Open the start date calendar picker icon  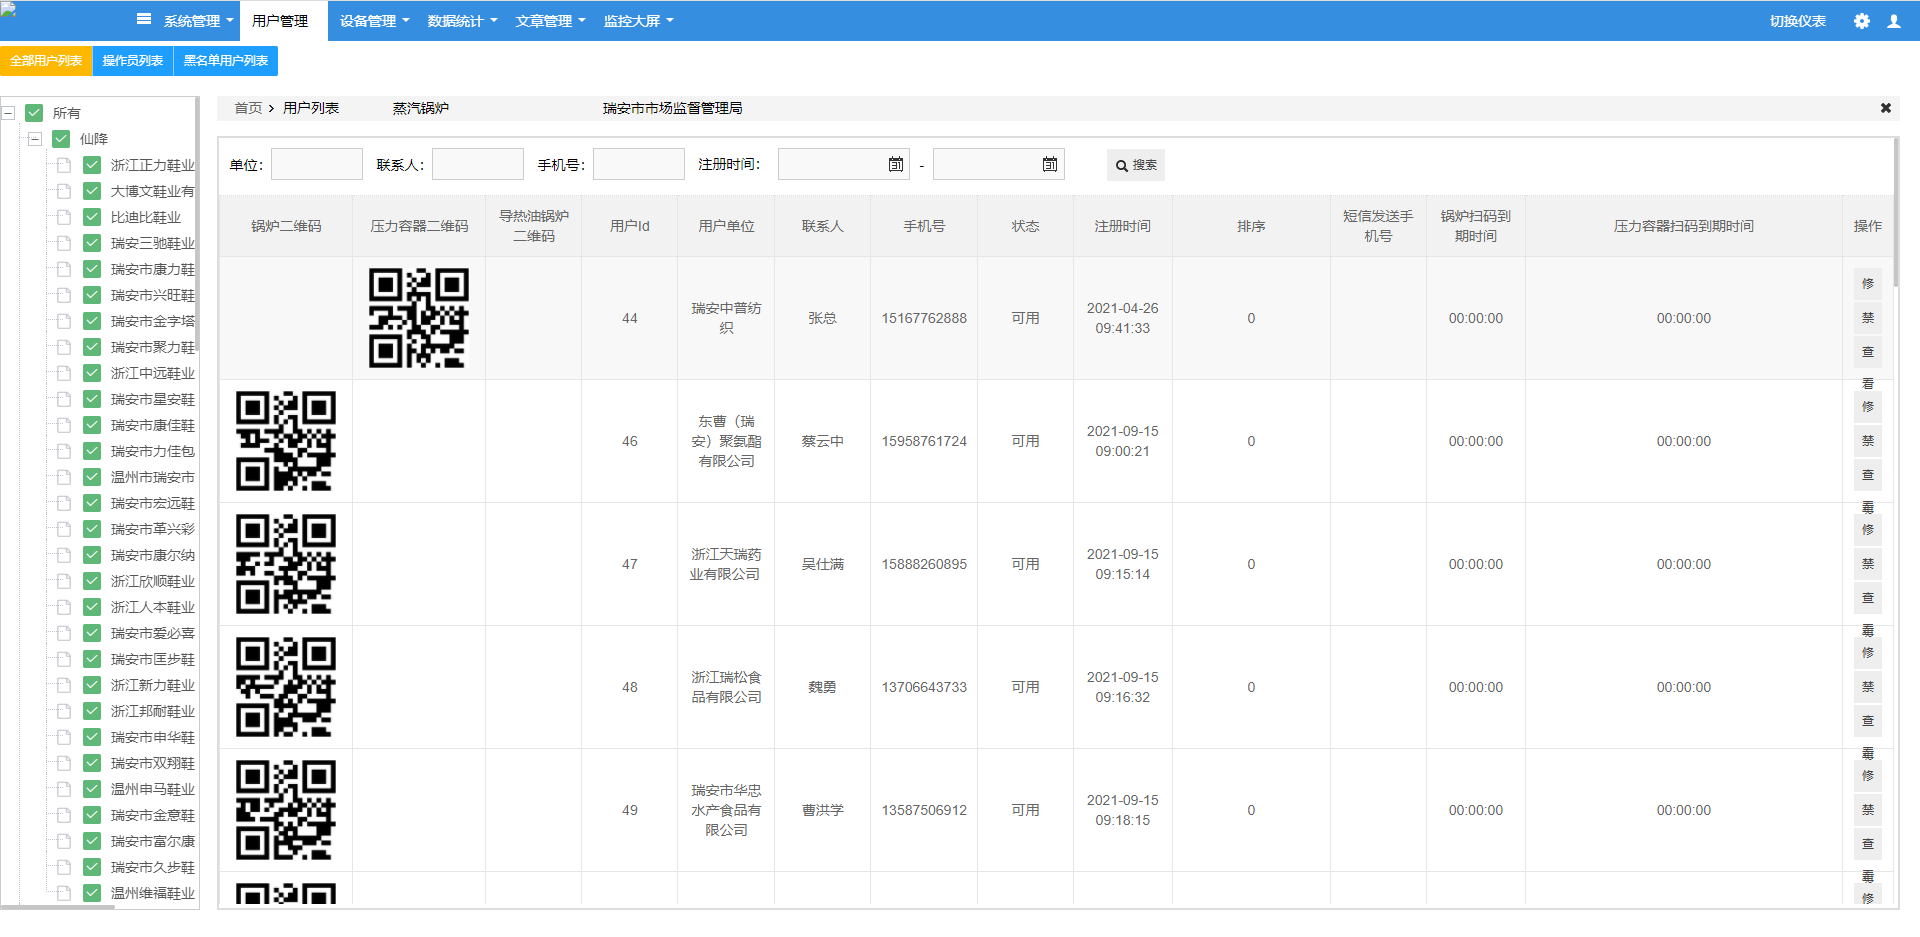[x=896, y=164]
